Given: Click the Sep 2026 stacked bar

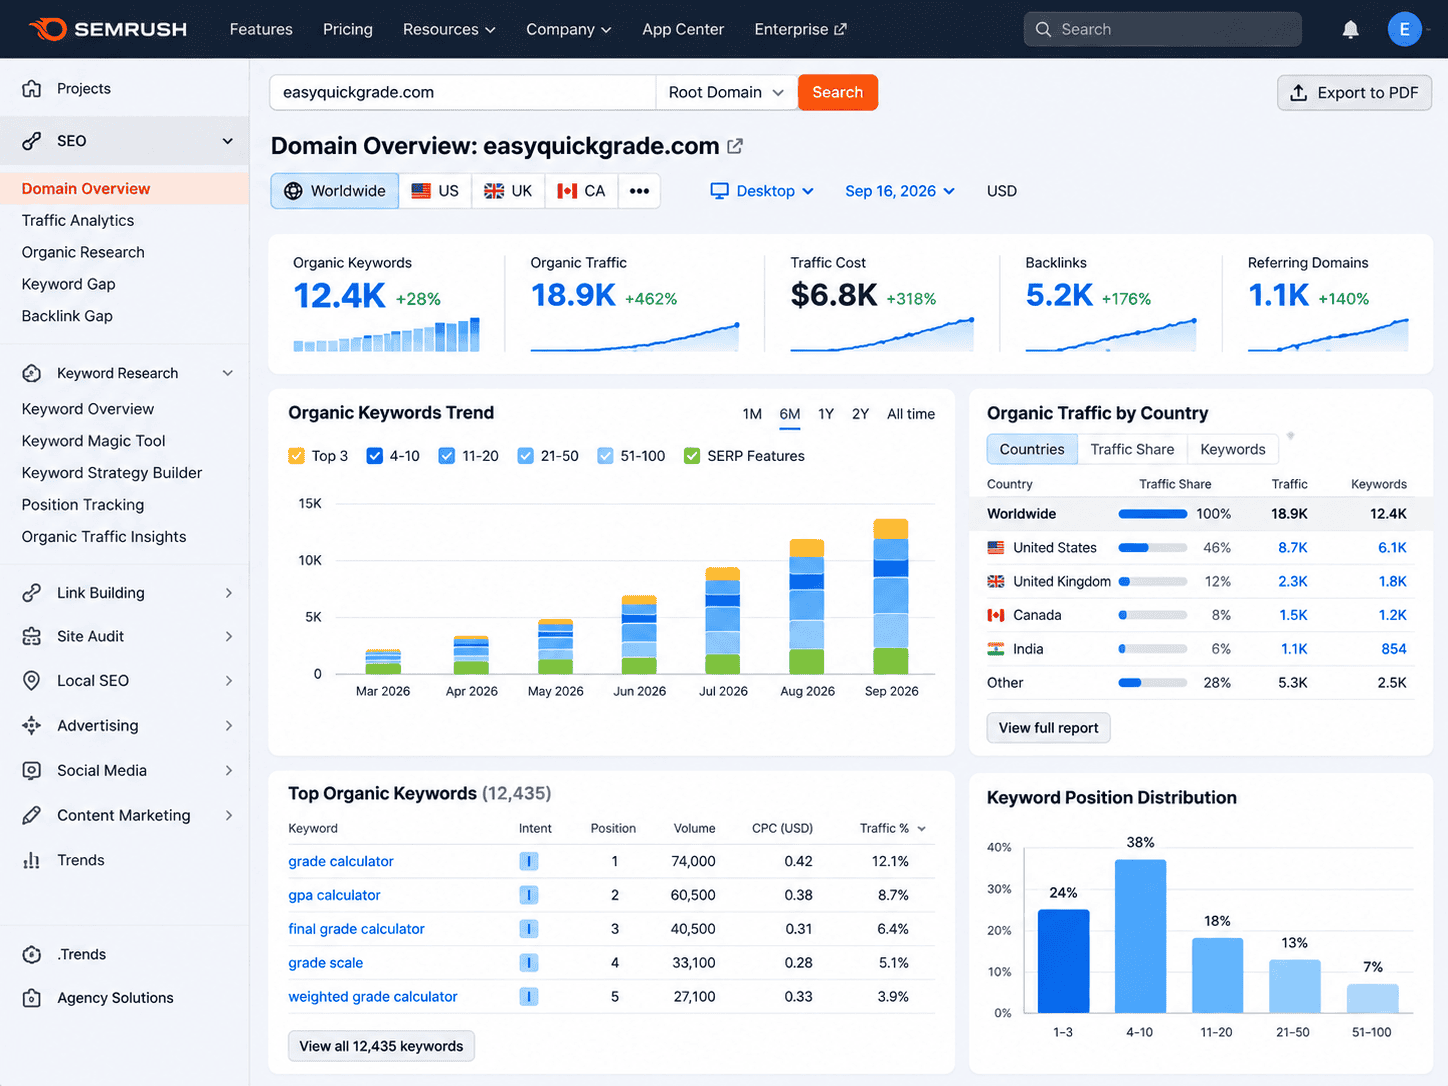Looking at the screenshot, I should pyautogui.click(x=891, y=596).
